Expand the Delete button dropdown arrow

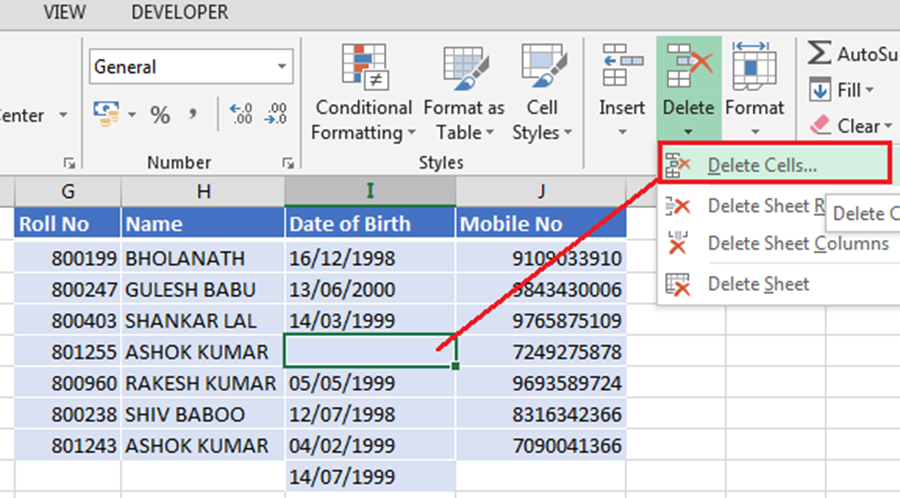[688, 131]
